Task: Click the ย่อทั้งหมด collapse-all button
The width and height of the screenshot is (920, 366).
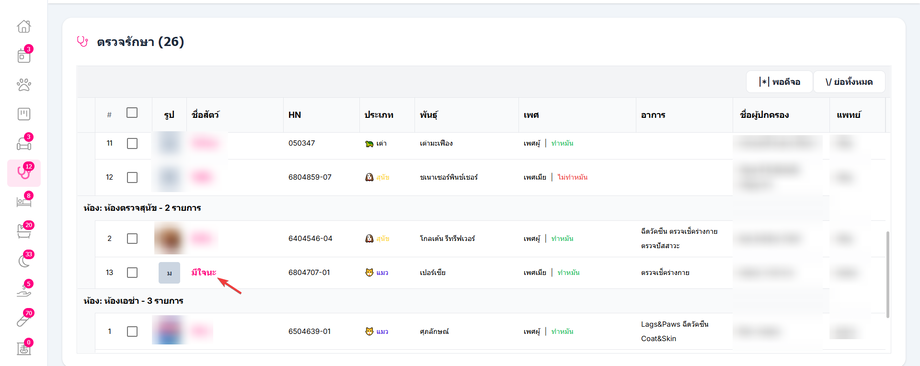Action: (x=849, y=82)
